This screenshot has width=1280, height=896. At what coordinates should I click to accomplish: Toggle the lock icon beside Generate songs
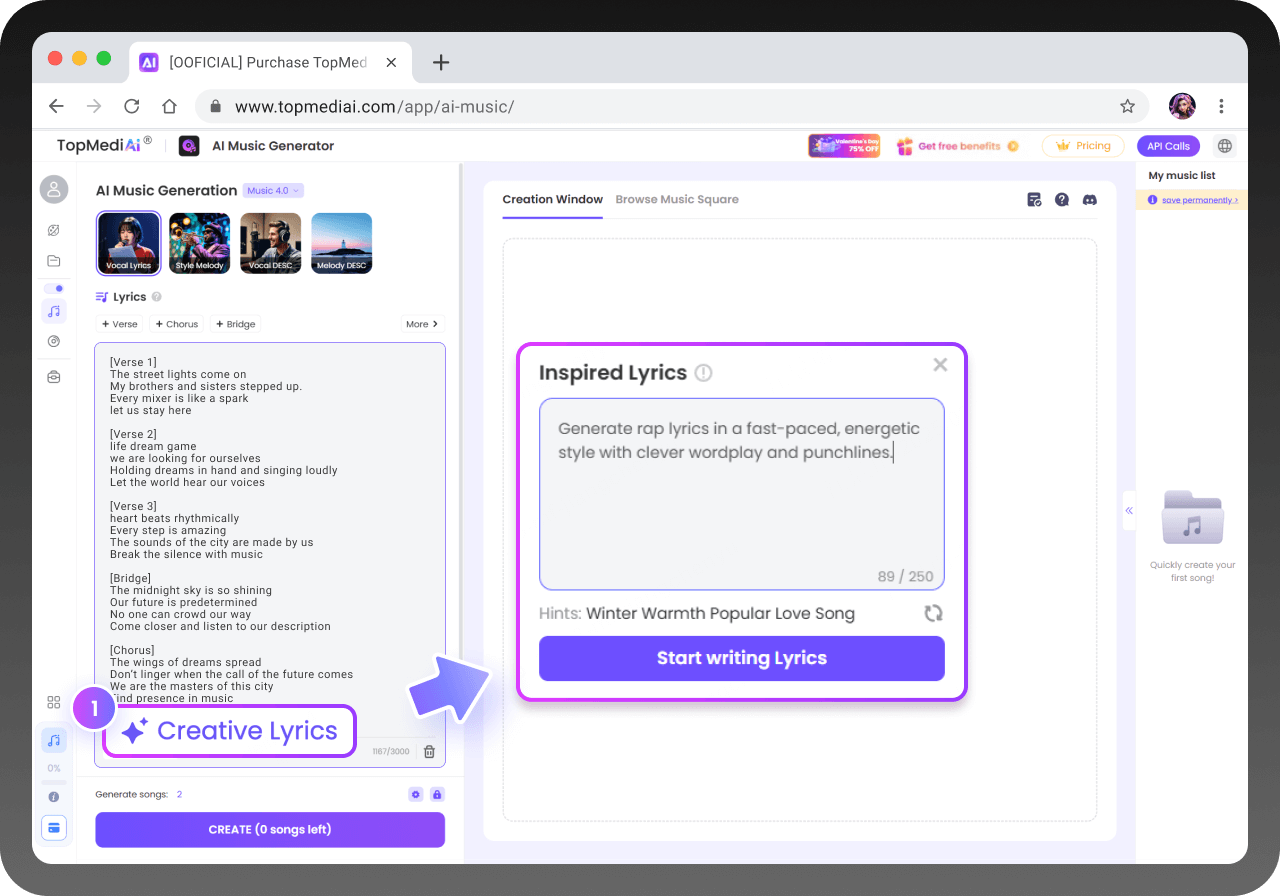(x=437, y=794)
